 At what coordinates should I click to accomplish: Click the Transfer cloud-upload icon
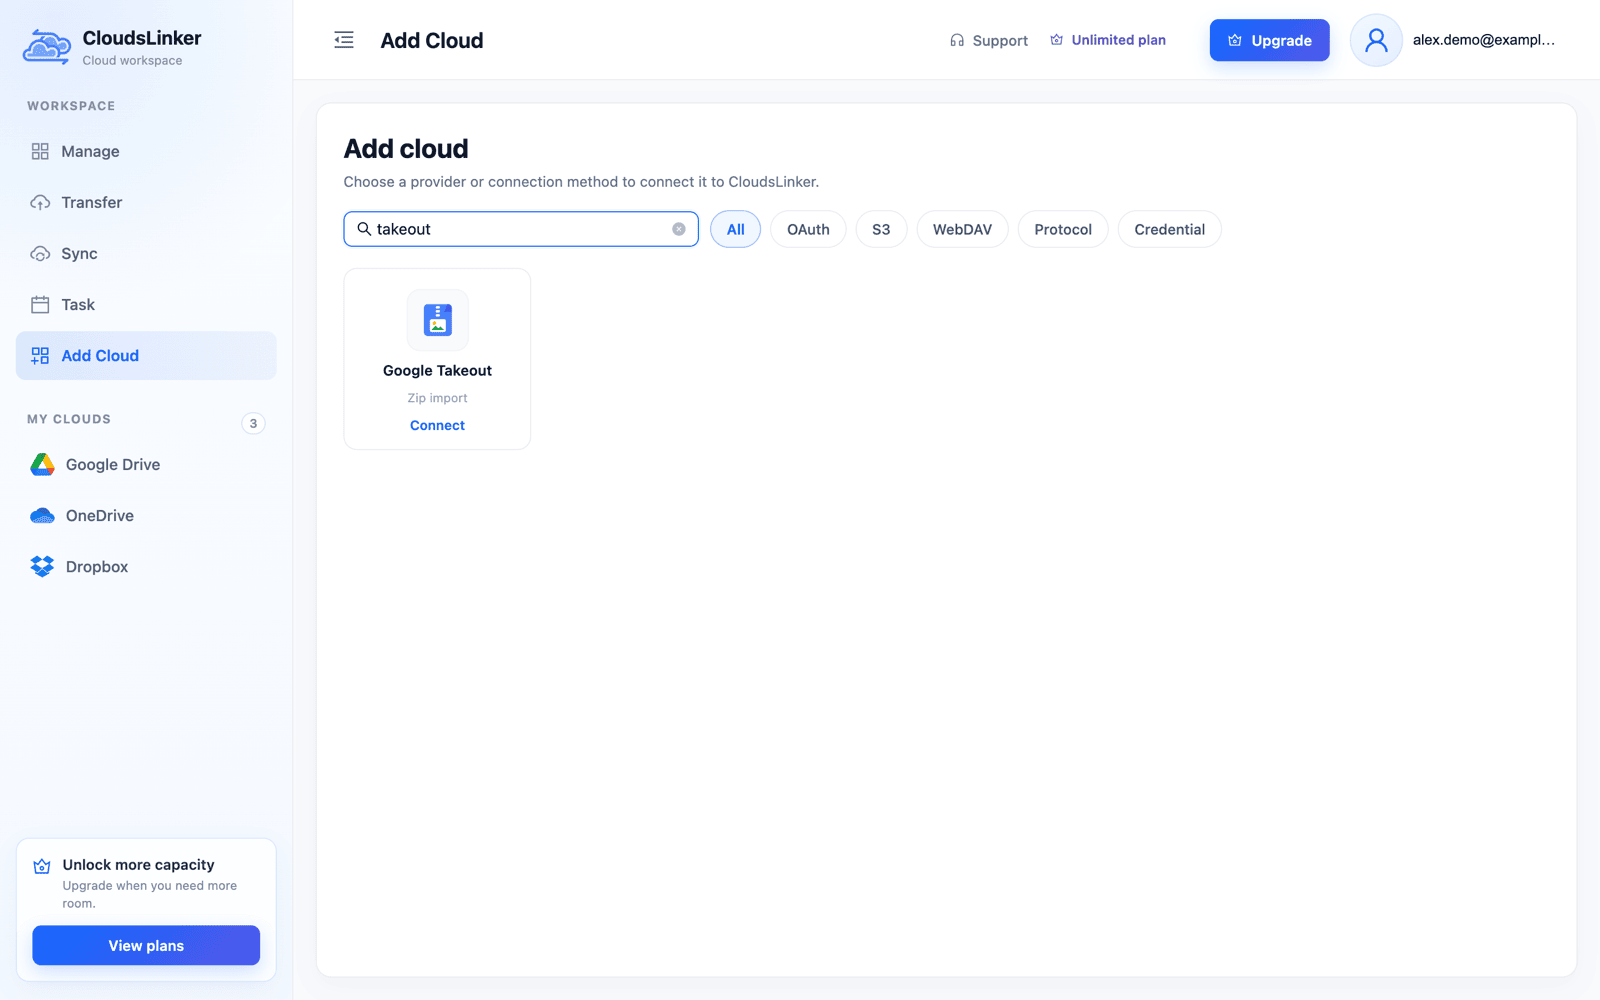click(x=40, y=202)
